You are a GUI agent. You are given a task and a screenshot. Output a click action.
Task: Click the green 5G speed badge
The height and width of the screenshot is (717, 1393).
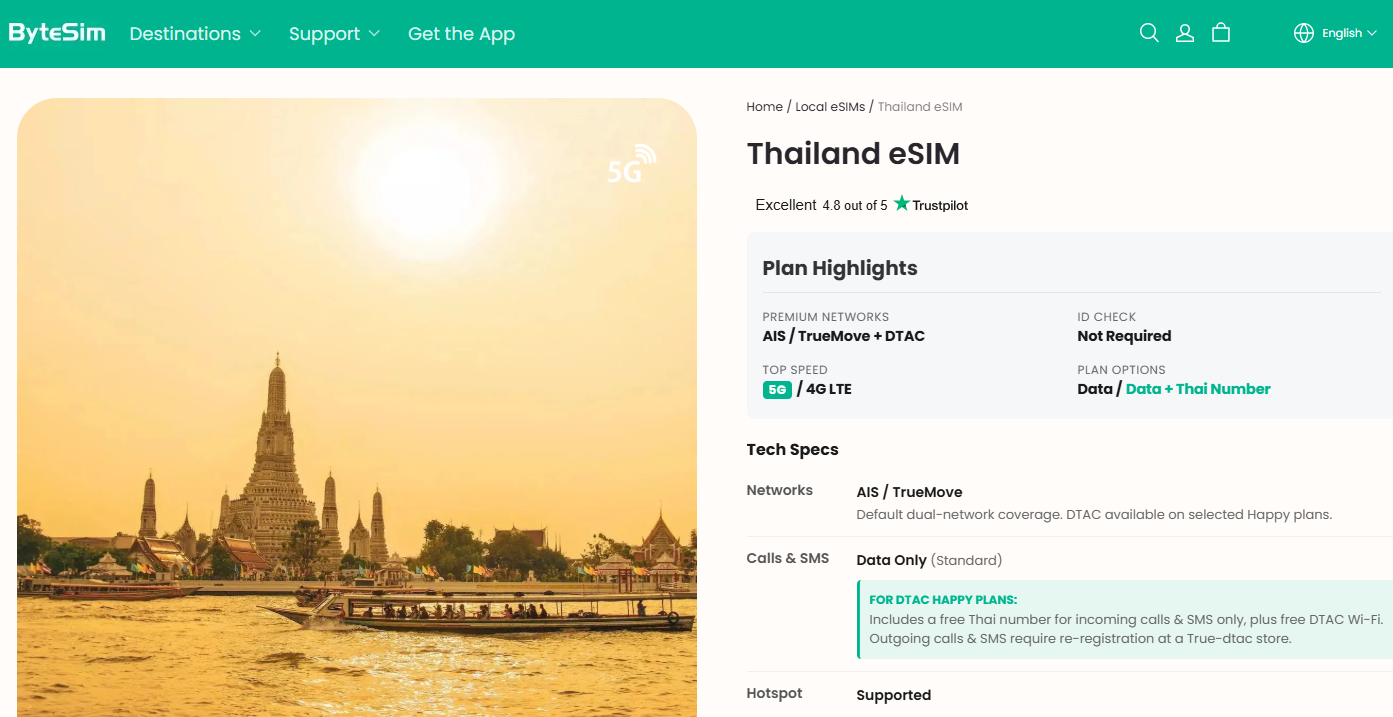tap(777, 390)
